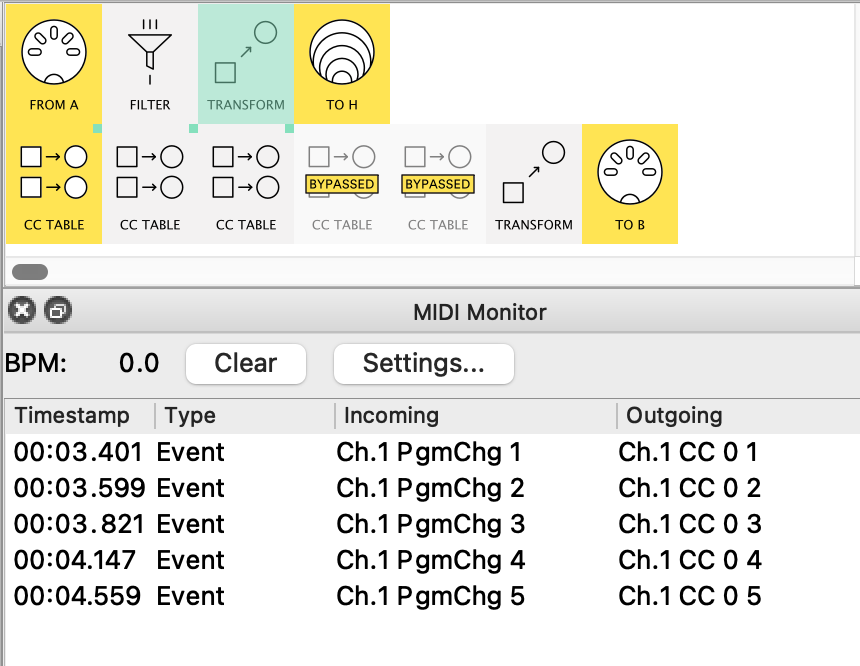Select the PgmChg 3 event row

coord(430,524)
